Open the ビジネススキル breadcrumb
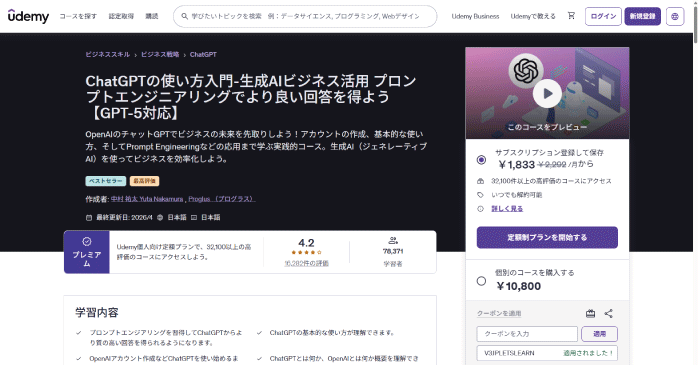698x365 pixels. [x=108, y=54]
